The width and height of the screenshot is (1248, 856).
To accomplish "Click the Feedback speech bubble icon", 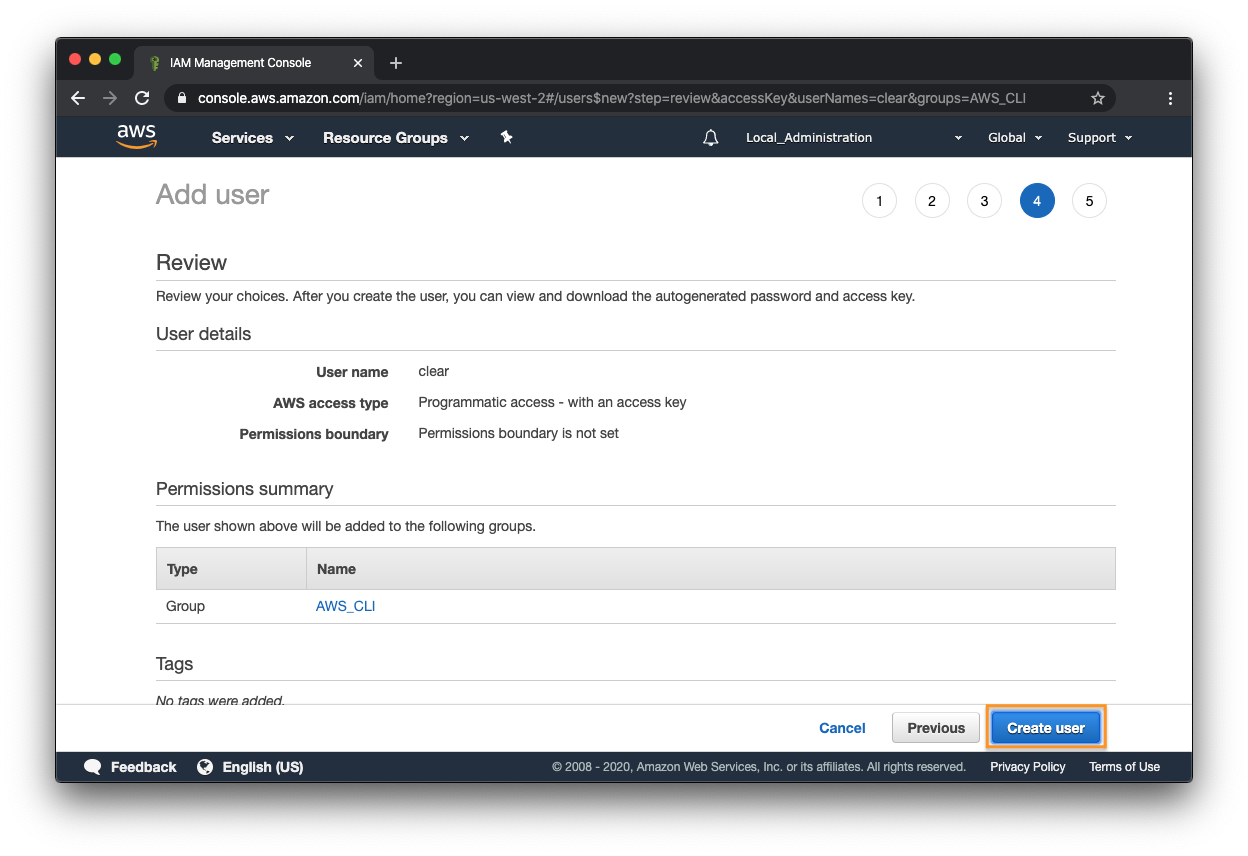I will click(93, 767).
